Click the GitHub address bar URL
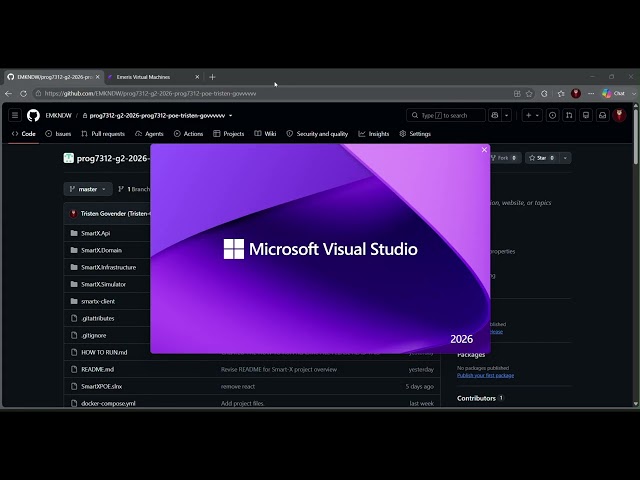 click(150, 93)
